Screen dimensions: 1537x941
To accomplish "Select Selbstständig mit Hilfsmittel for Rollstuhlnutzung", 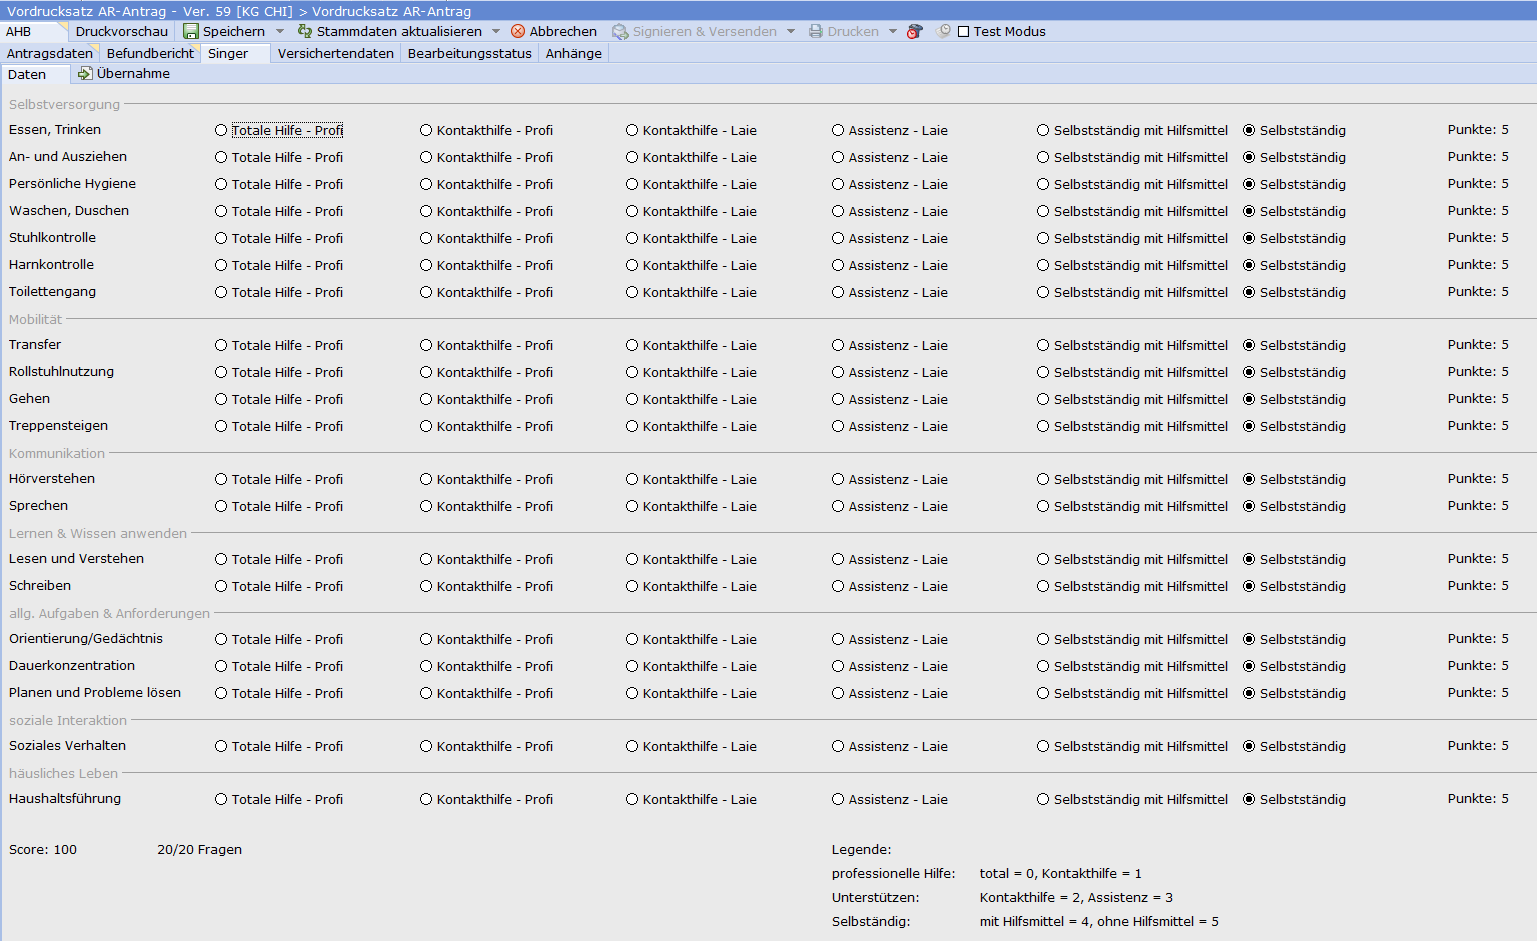I will [x=1043, y=373].
